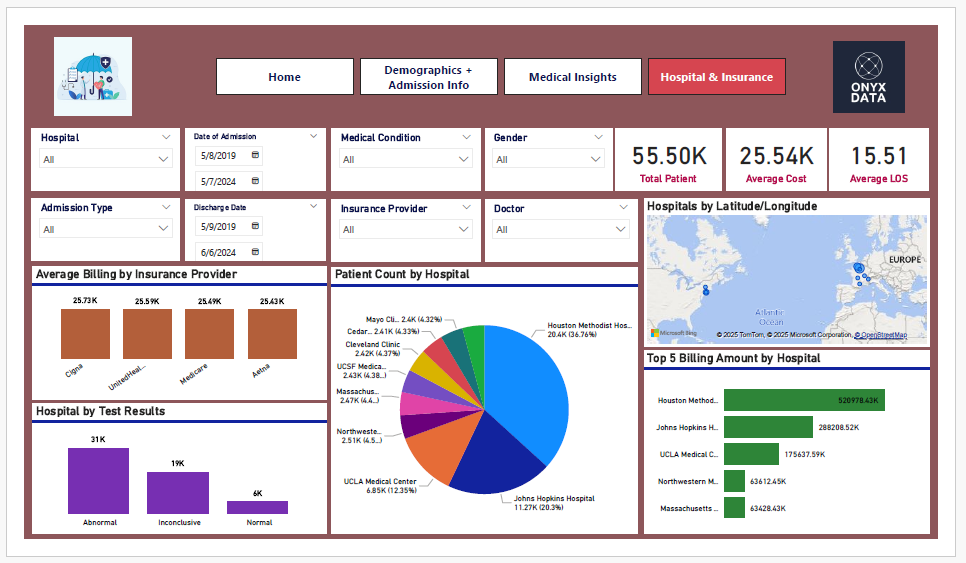Select Hospital & Insurance tab
This screenshot has width=966, height=563.
pyautogui.click(x=716, y=77)
